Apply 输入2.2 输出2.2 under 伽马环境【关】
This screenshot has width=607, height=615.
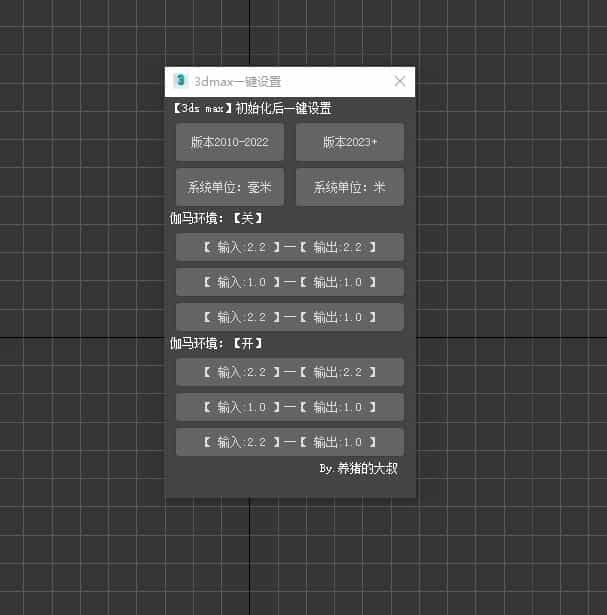click(x=290, y=247)
